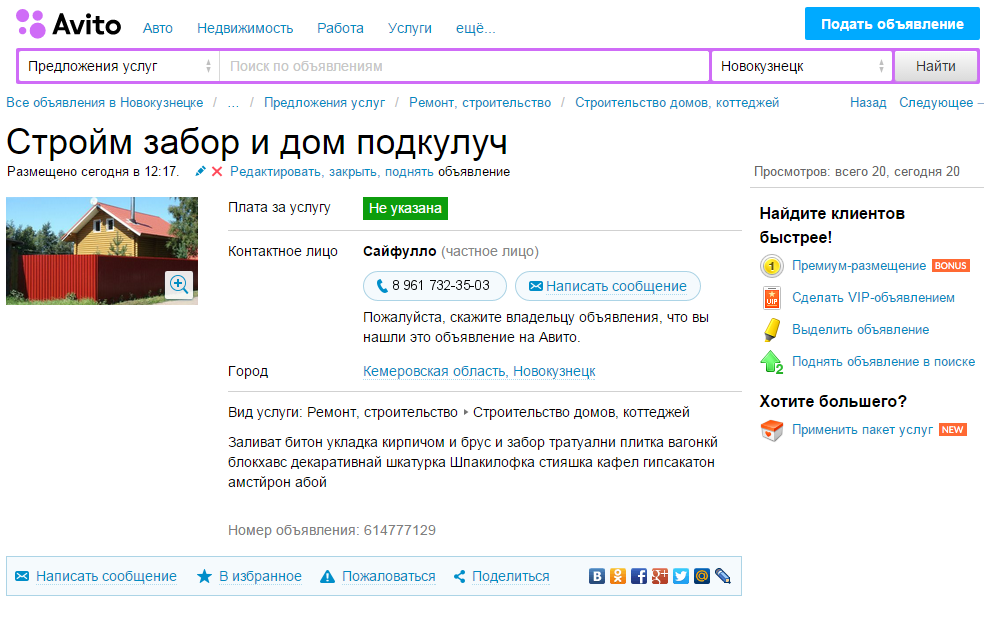Open the 'Предложения услуг' category dropdown
984x623 pixels.
point(119,67)
